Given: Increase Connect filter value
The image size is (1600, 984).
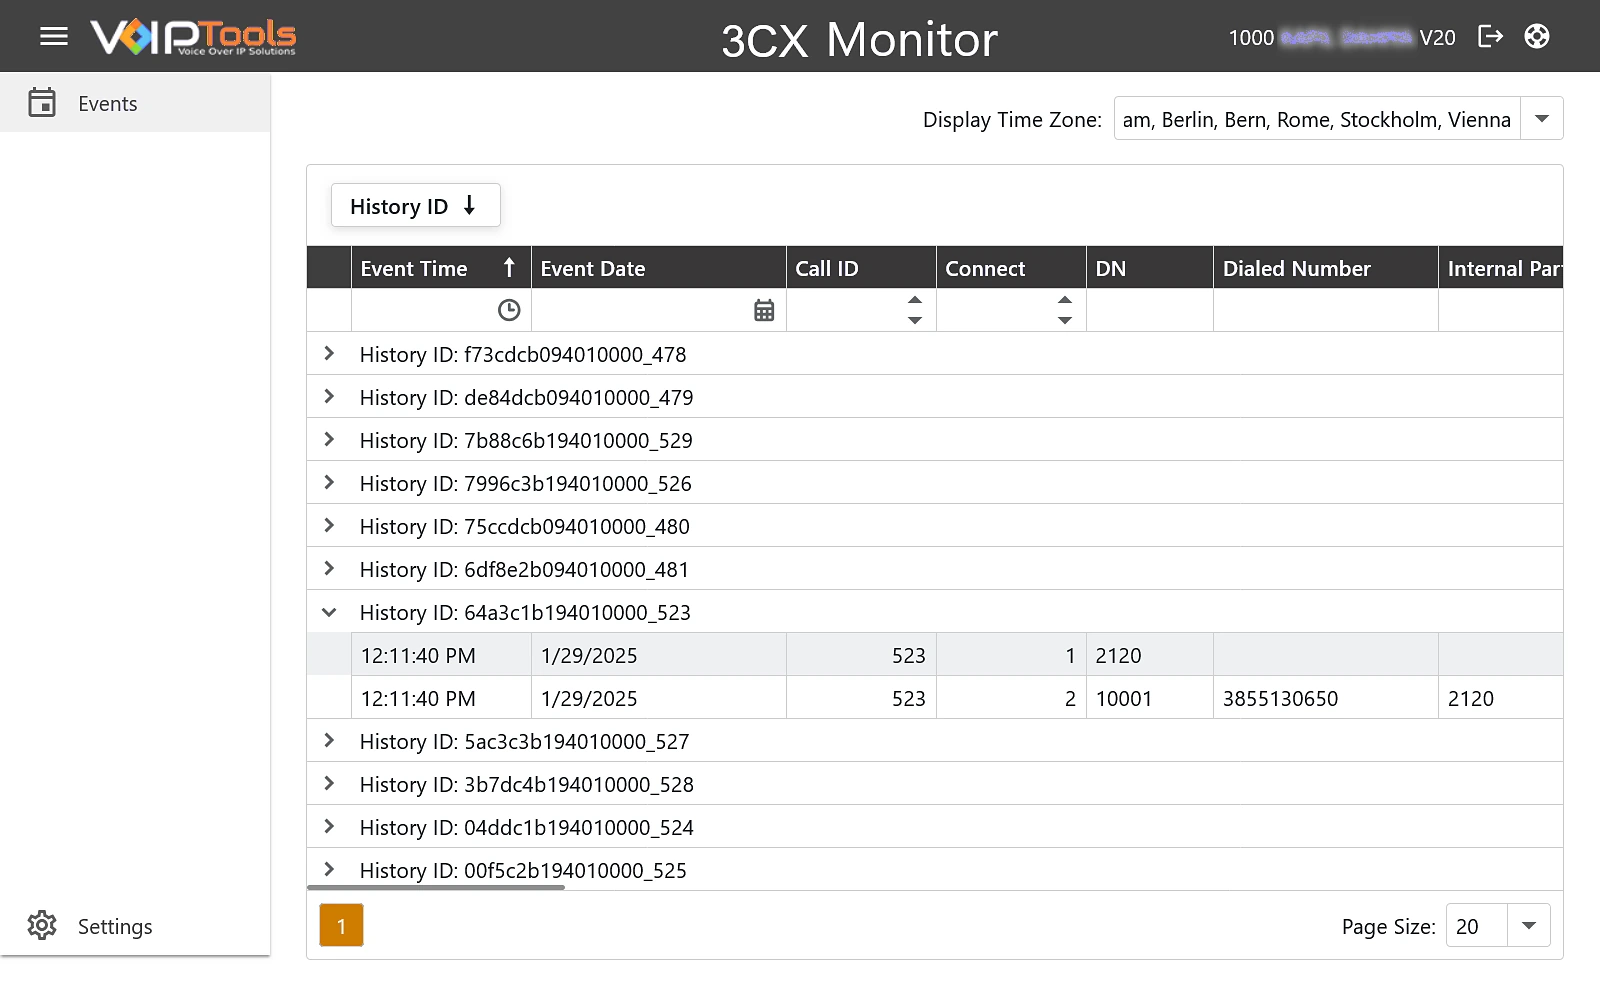Looking at the screenshot, I should pos(1064,300).
